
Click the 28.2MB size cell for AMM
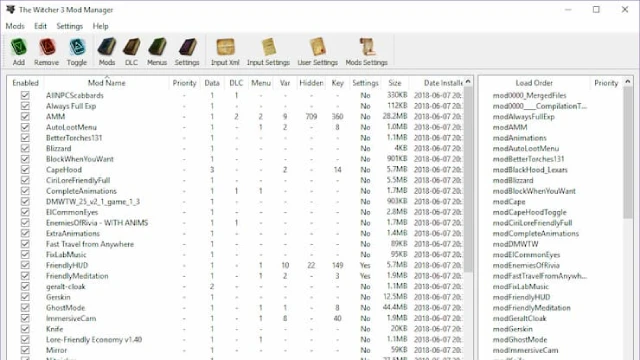coord(395,116)
